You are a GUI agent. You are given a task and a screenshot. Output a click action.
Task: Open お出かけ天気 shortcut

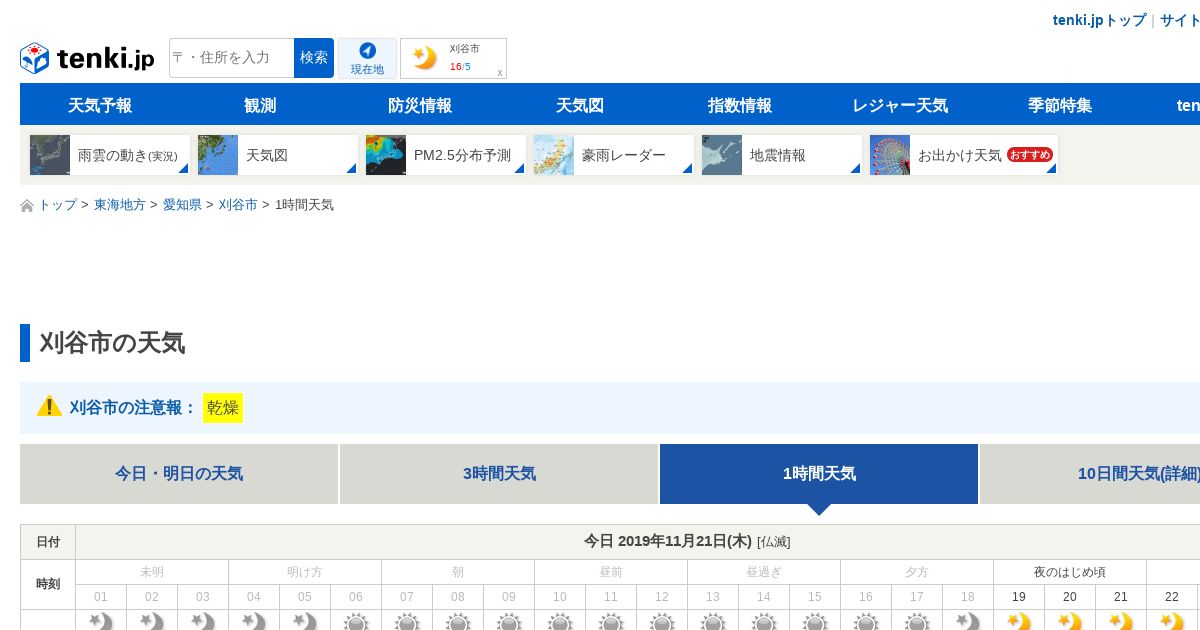click(x=964, y=155)
